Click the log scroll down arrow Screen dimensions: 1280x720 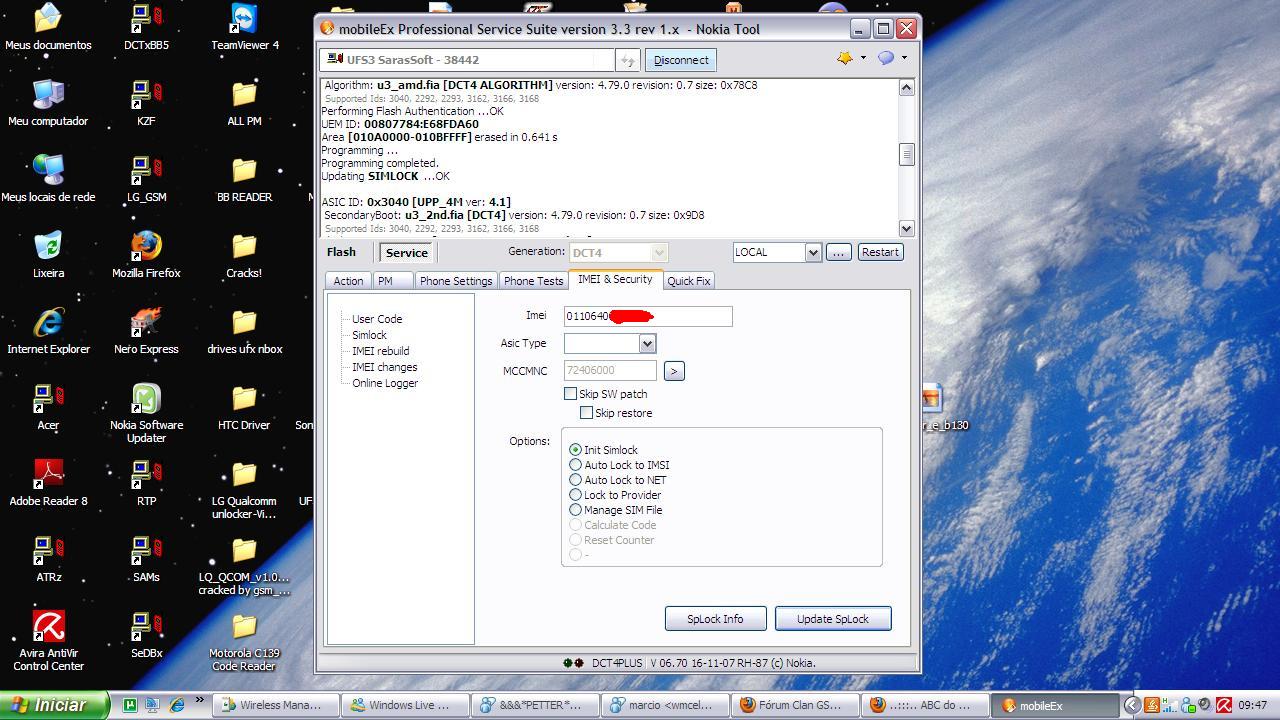907,228
